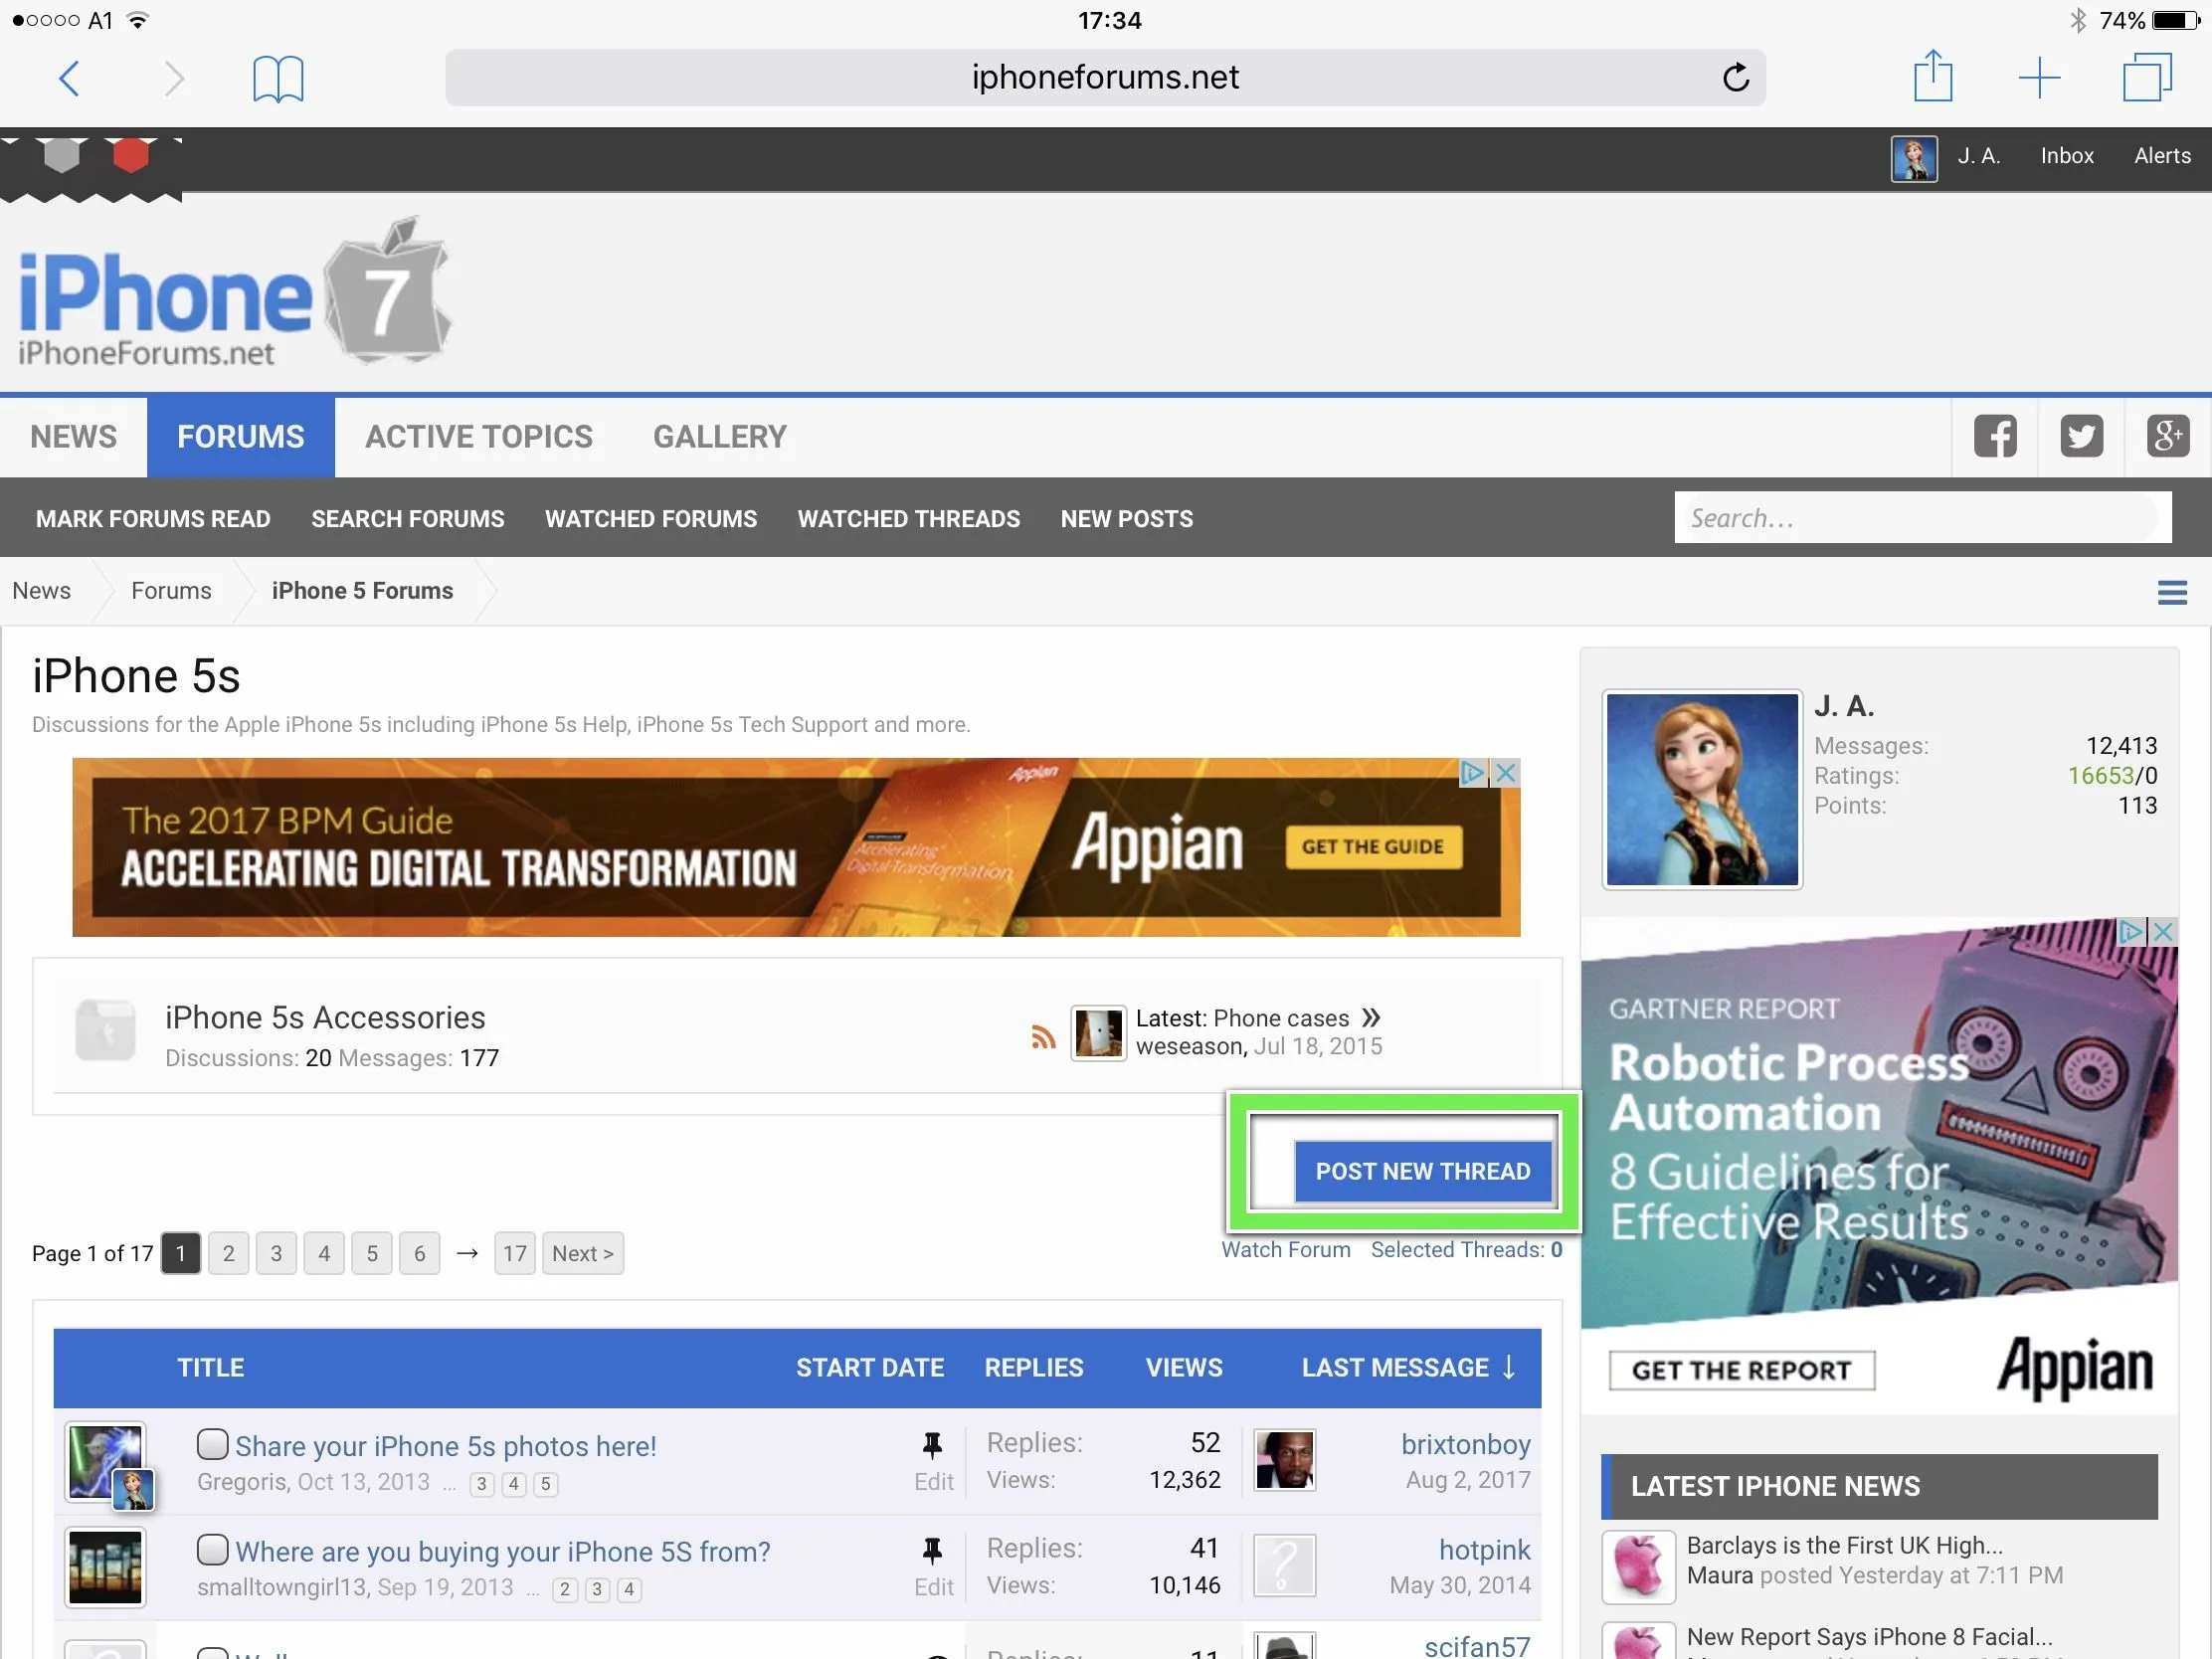This screenshot has height=1659, width=2212.
Task: Click the Google Plus icon
Action: coord(2167,437)
